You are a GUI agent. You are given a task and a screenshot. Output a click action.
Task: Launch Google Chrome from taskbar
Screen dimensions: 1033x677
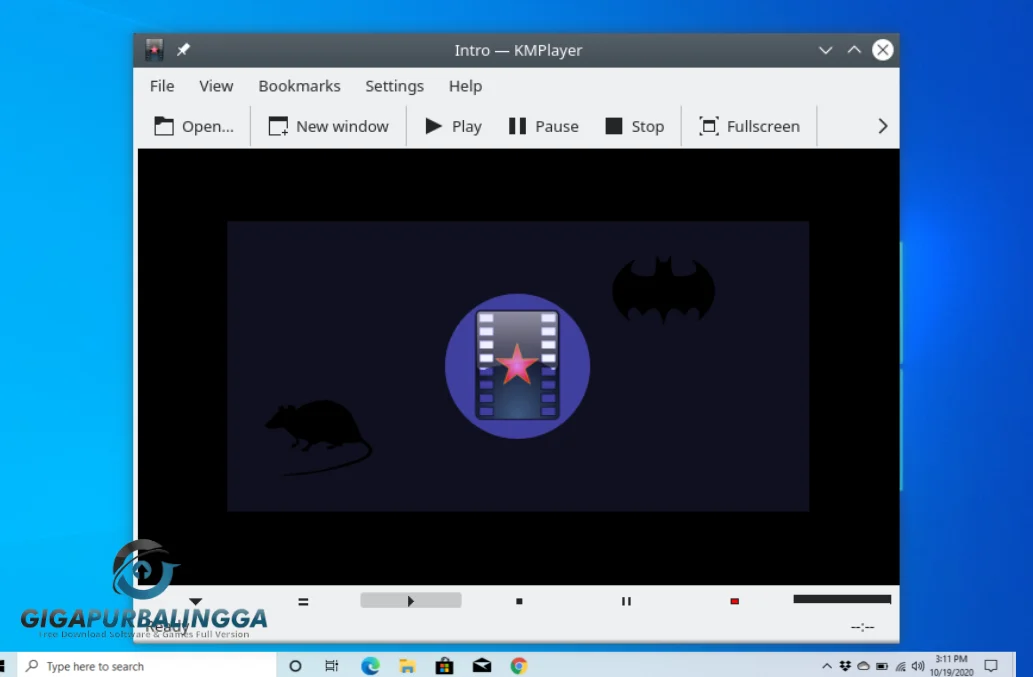click(x=519, y=666)
